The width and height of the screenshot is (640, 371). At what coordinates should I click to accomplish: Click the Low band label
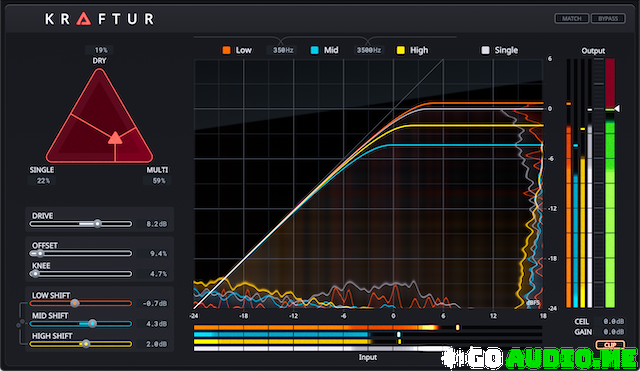click(x=244, y=50)
